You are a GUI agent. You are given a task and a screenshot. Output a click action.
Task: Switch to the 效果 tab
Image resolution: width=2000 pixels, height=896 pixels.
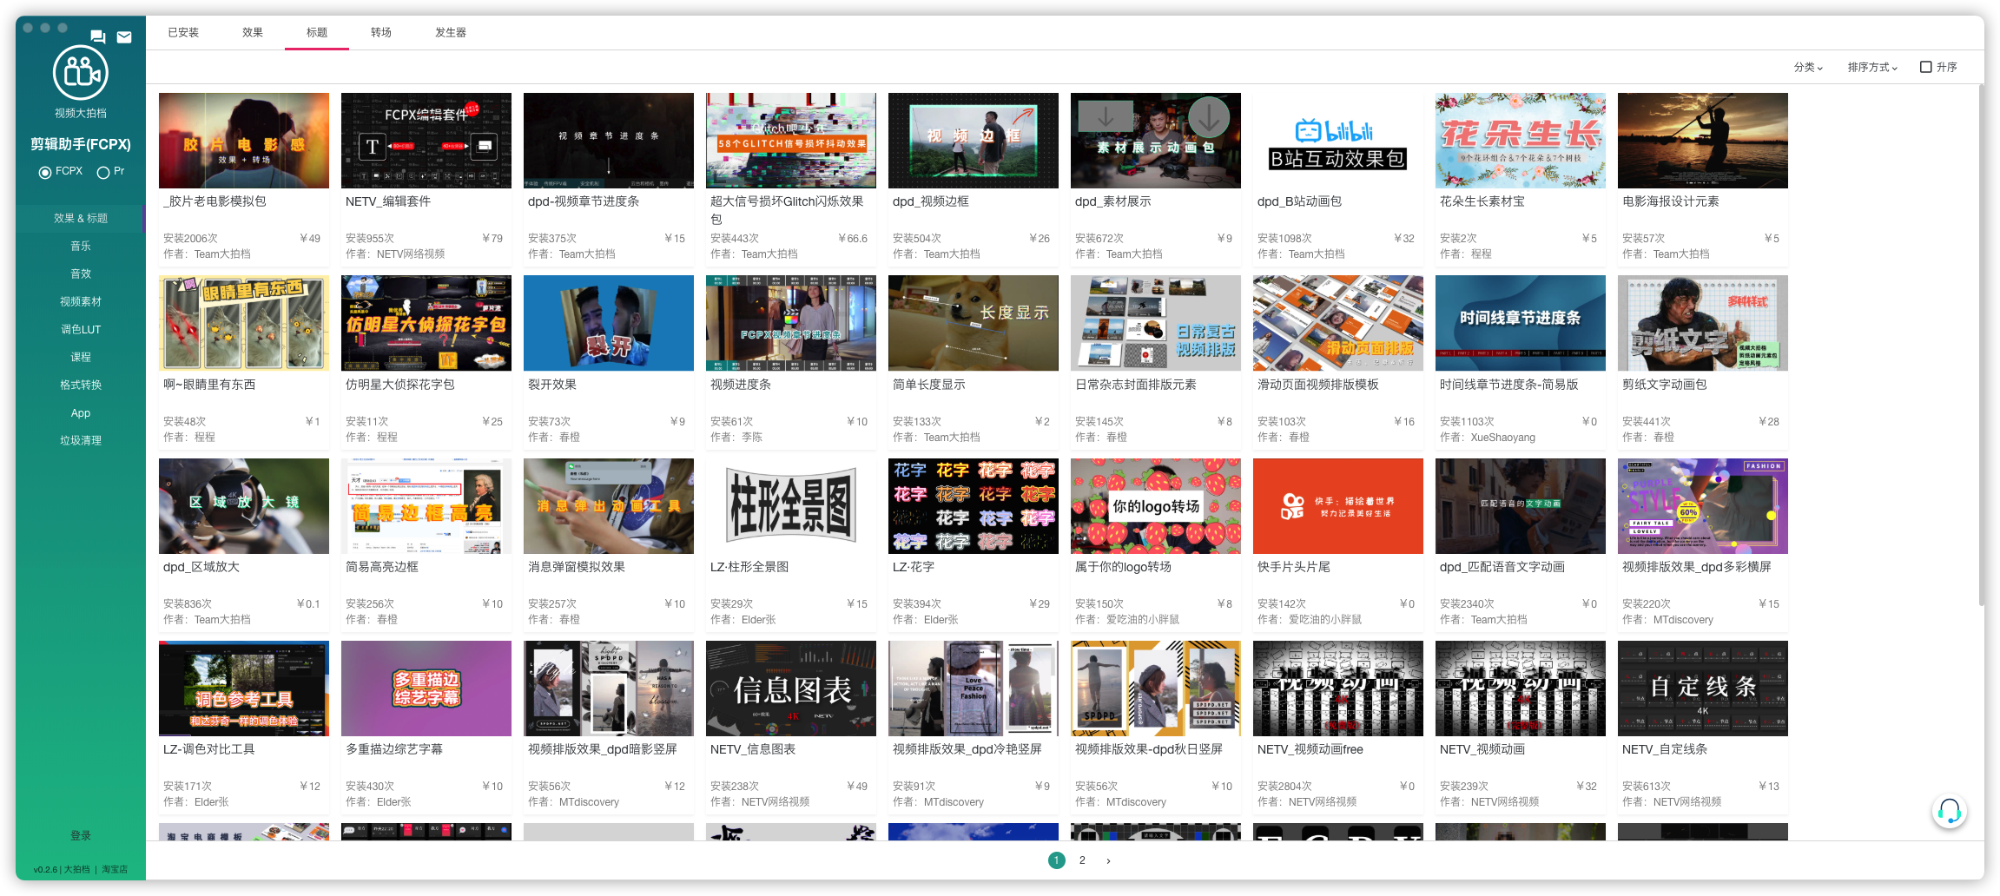(x=252, y=32)
